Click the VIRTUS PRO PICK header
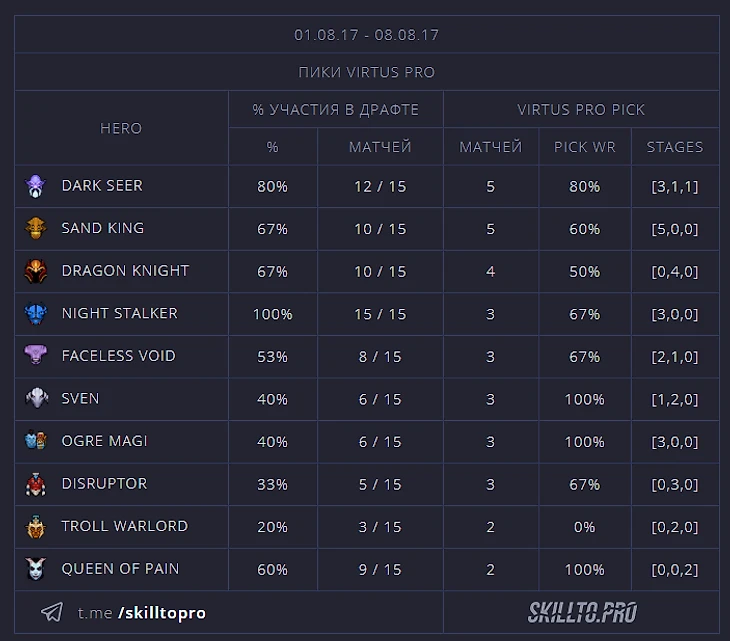 (x=581, y=109)
